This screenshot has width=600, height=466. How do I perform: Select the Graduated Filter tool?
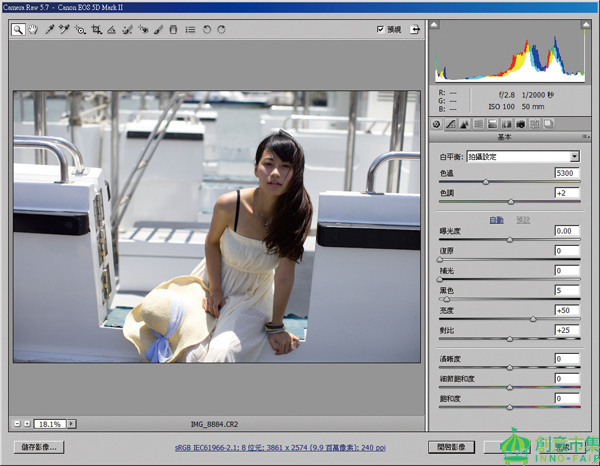[x=173, y=29]
